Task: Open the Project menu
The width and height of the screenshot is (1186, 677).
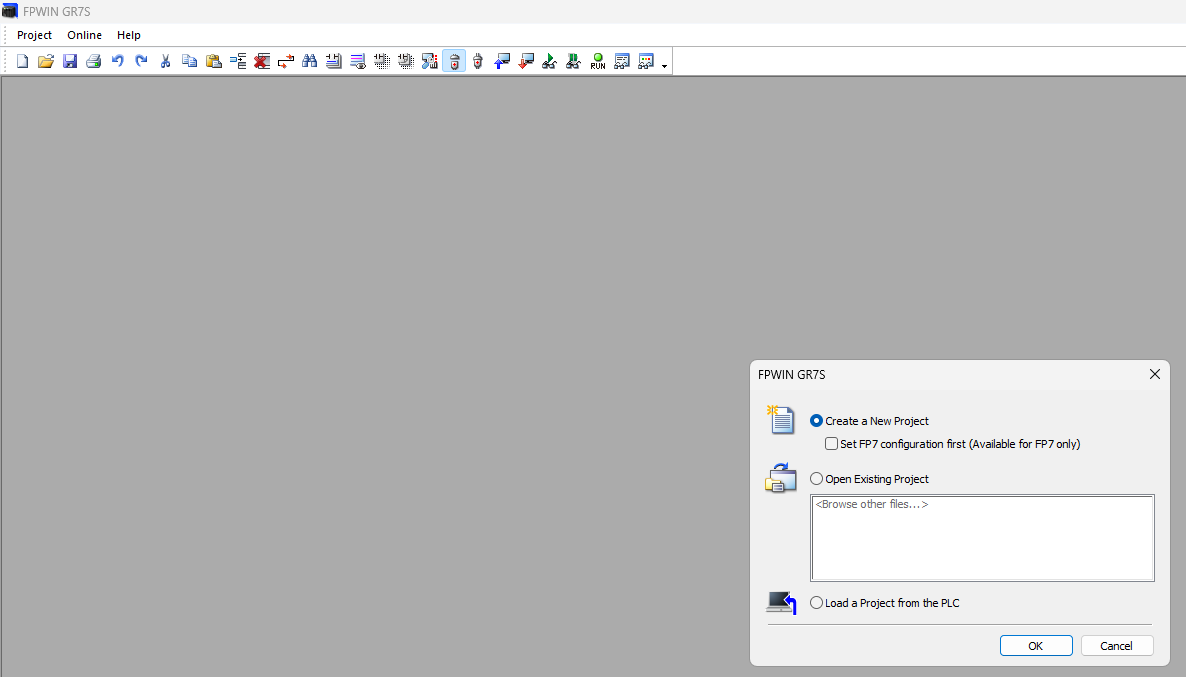Action: pyautogui.click(x=34, y=35)
